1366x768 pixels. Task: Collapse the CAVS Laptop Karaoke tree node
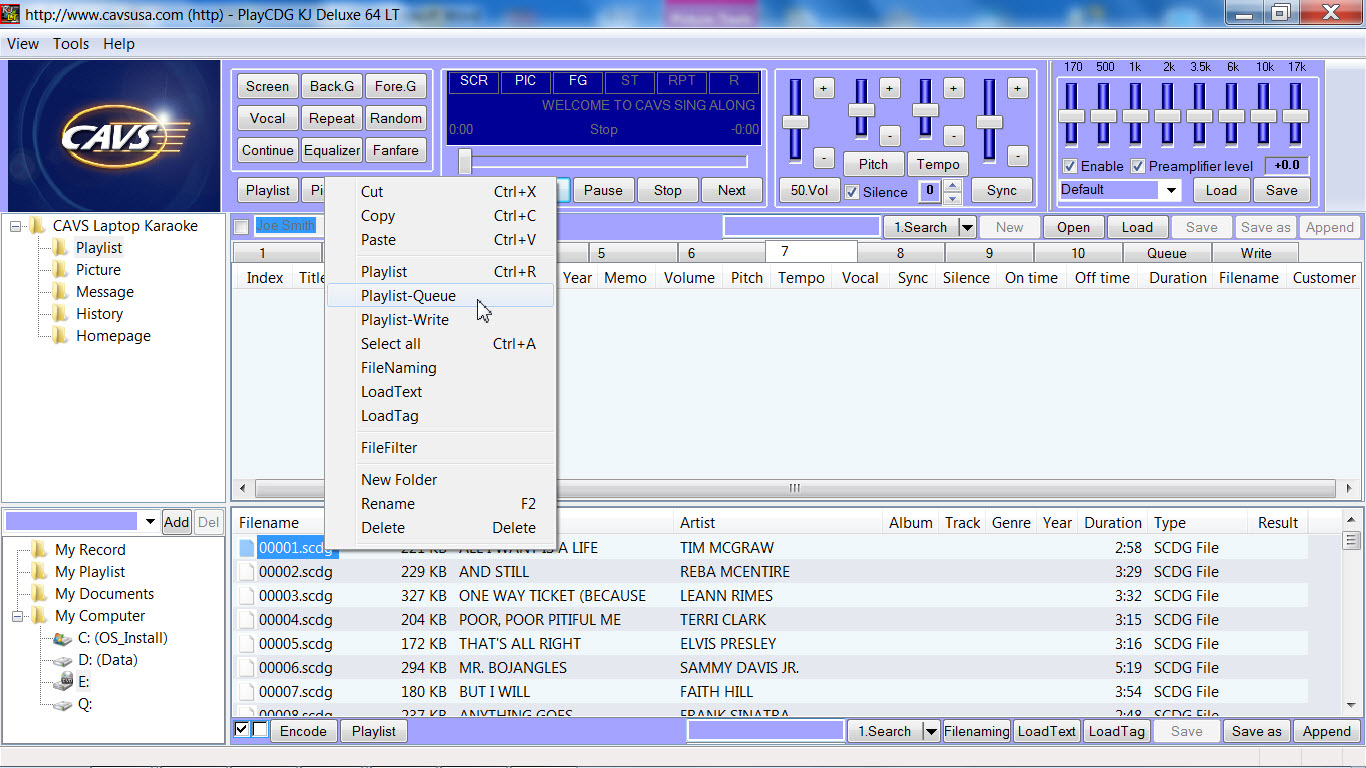[x=15, y=226]
